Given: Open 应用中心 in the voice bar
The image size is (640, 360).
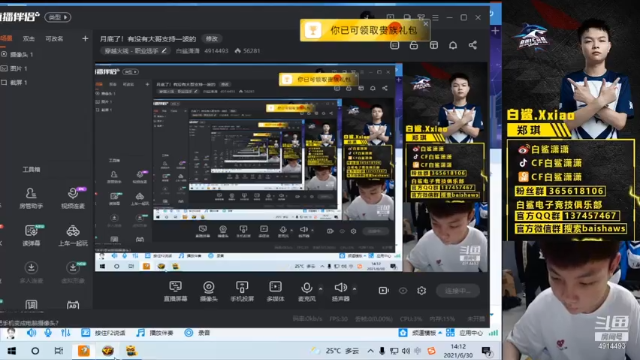Looking at the screenshot, I should tap(464, 333).
